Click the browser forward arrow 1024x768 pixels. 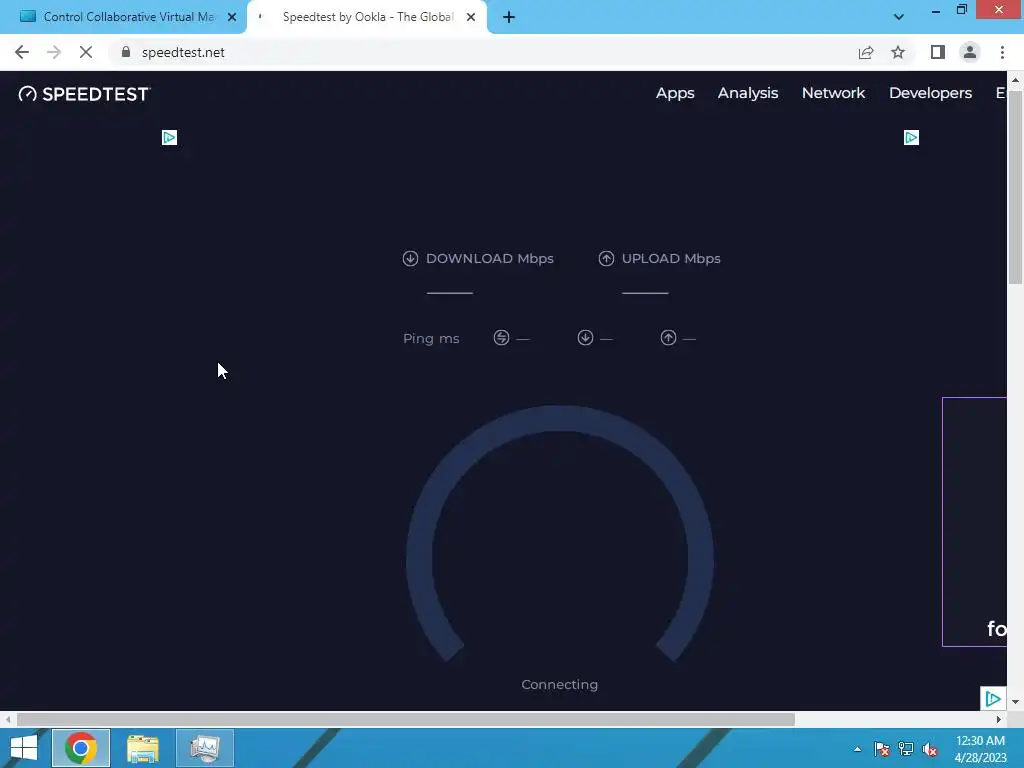[54, 52]
